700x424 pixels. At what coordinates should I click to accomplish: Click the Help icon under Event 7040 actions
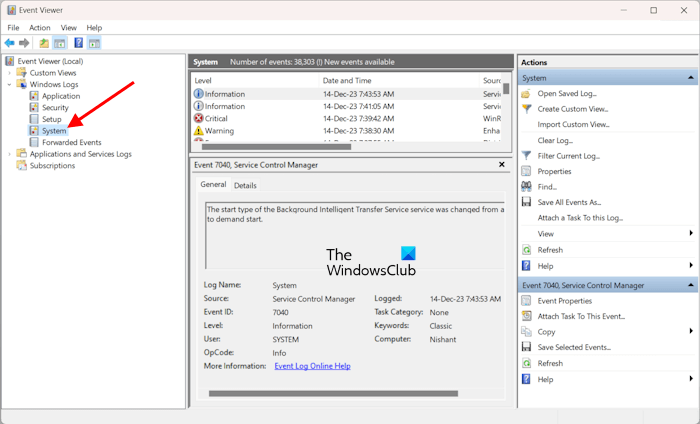pyautogui.click(x=526, y=379)
